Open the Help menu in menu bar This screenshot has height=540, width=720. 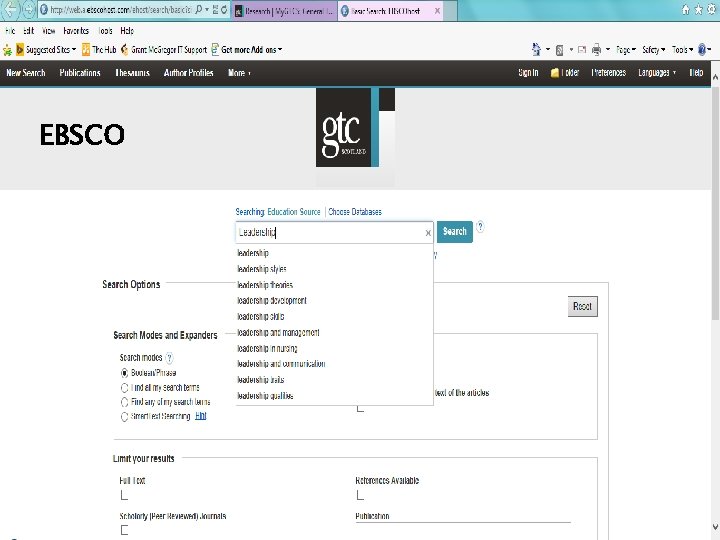tap(127, 31)
